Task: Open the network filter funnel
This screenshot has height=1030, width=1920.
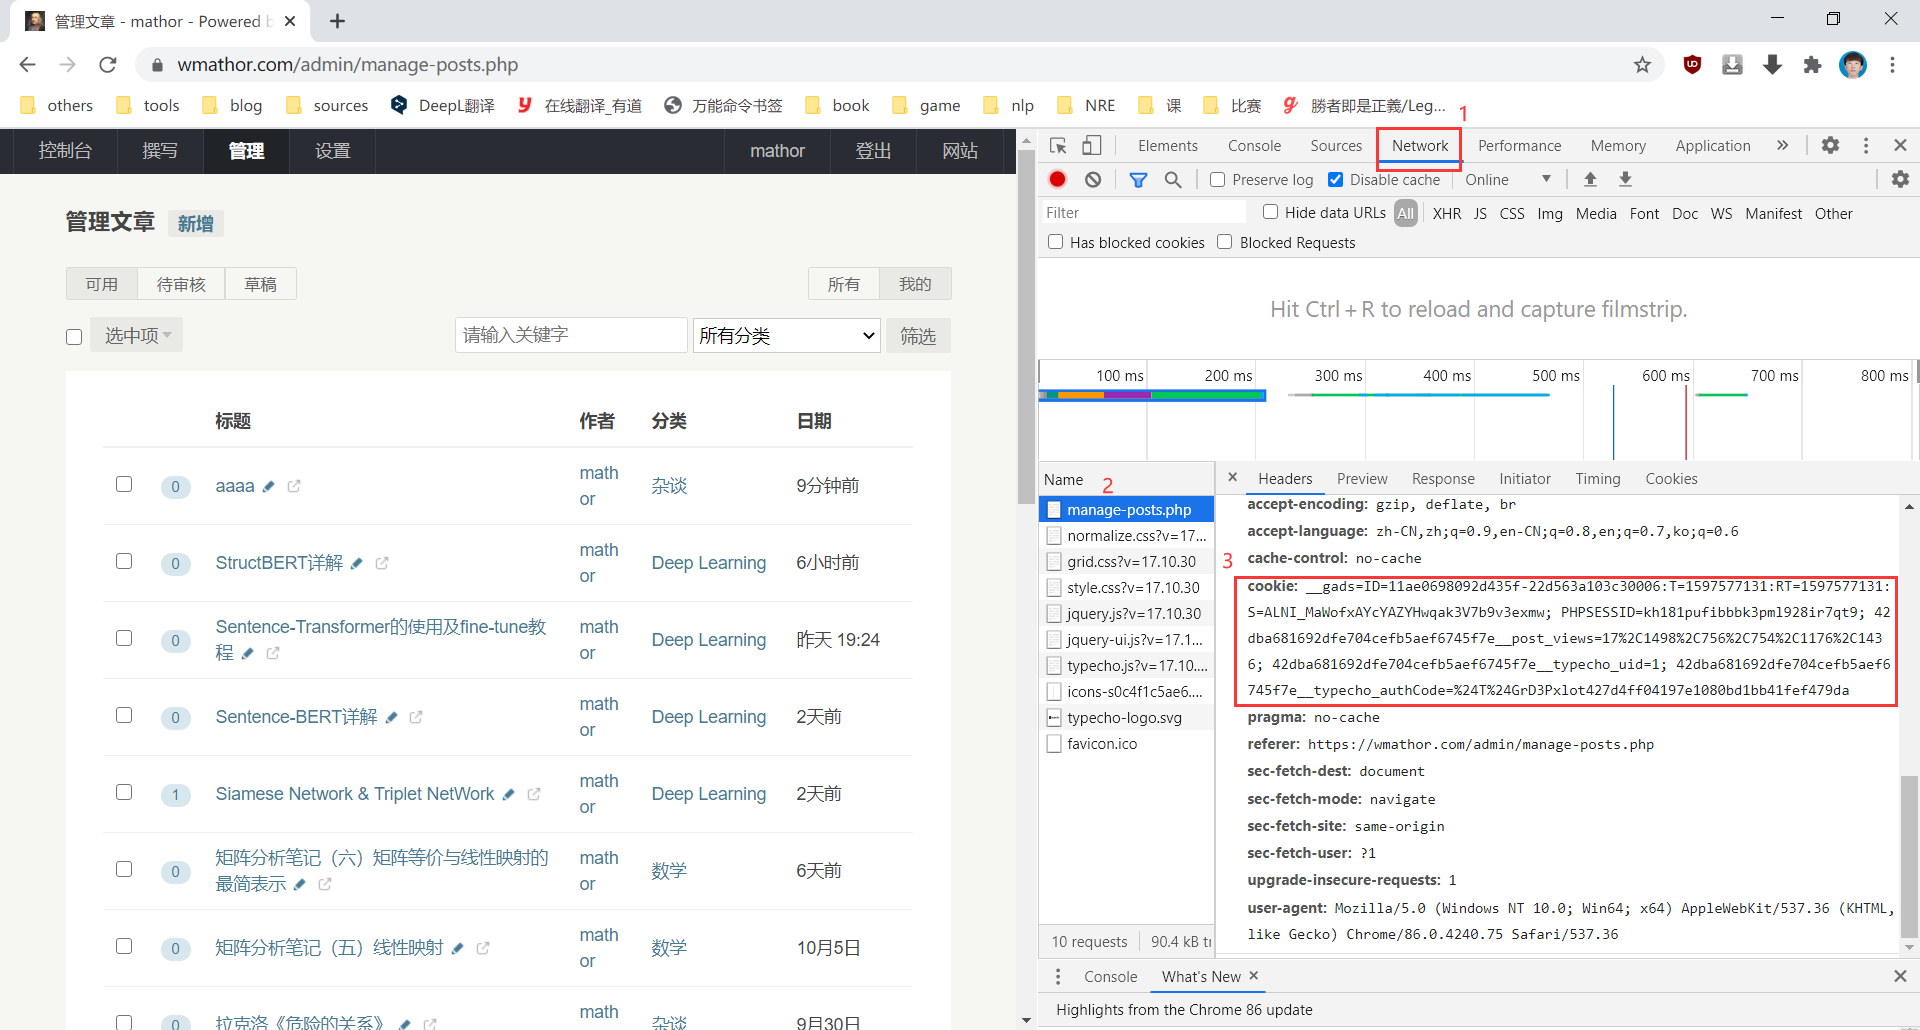Action: [1137, 179]
